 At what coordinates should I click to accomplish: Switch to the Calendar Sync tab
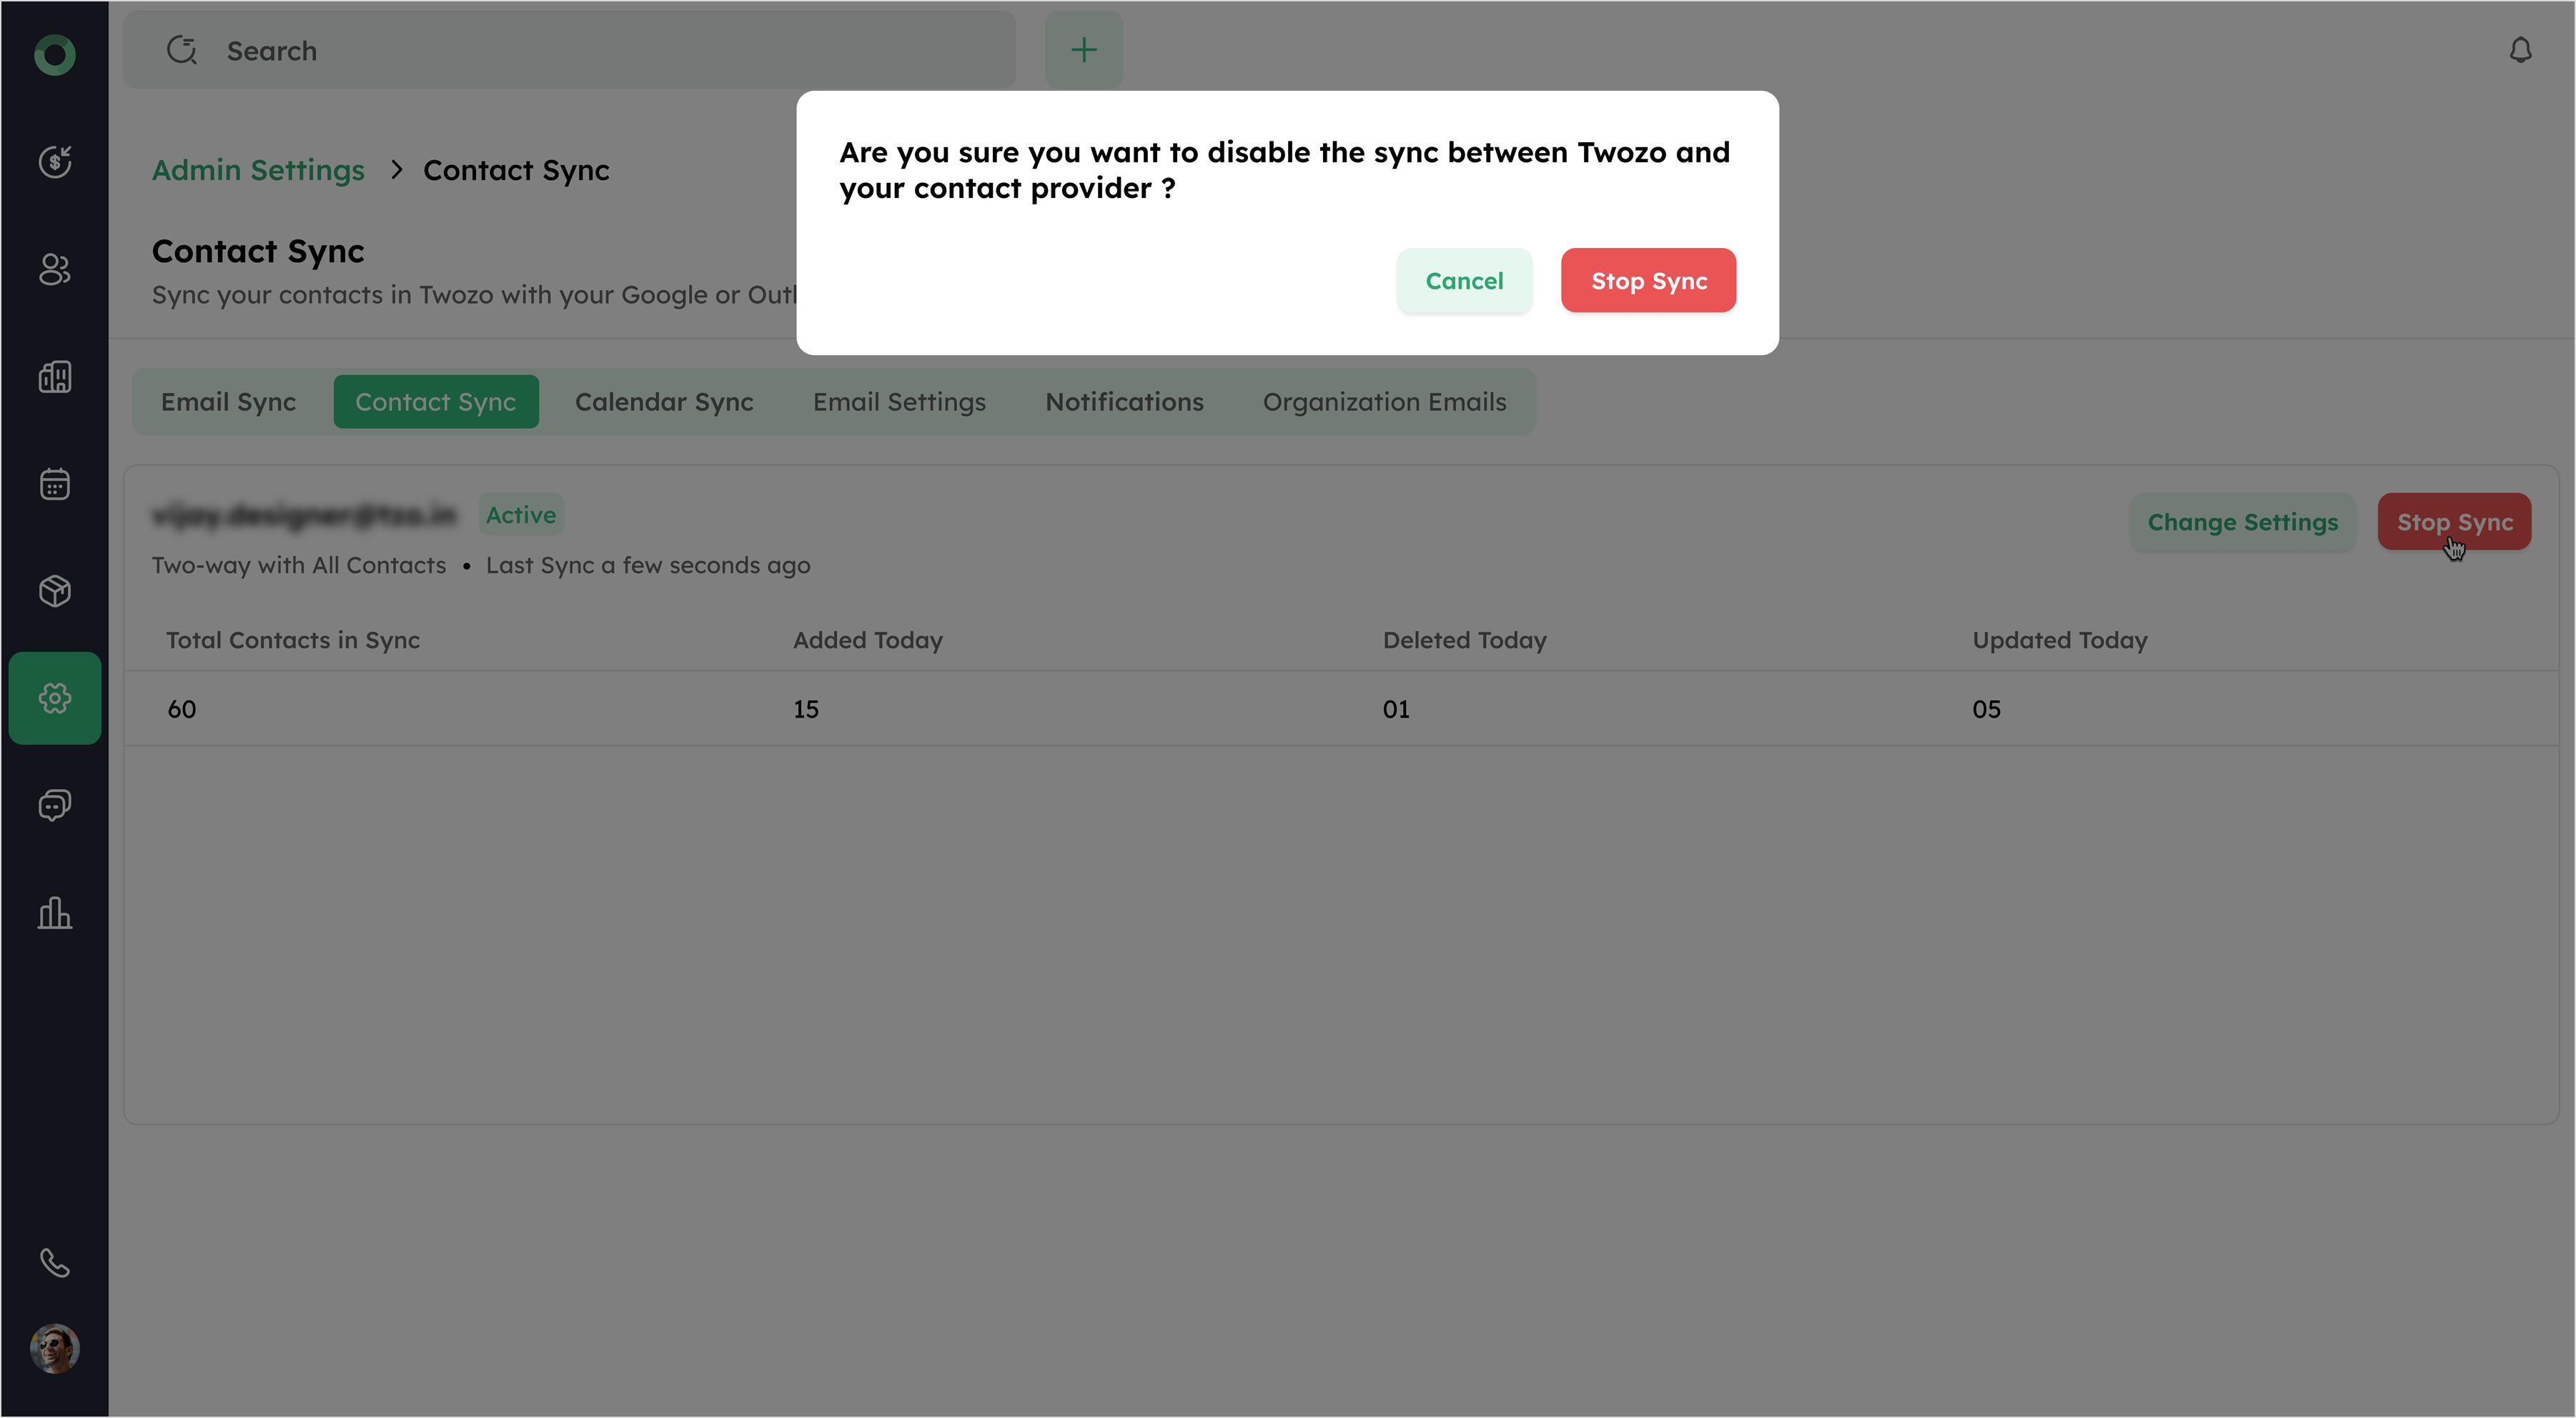(664, 402)
